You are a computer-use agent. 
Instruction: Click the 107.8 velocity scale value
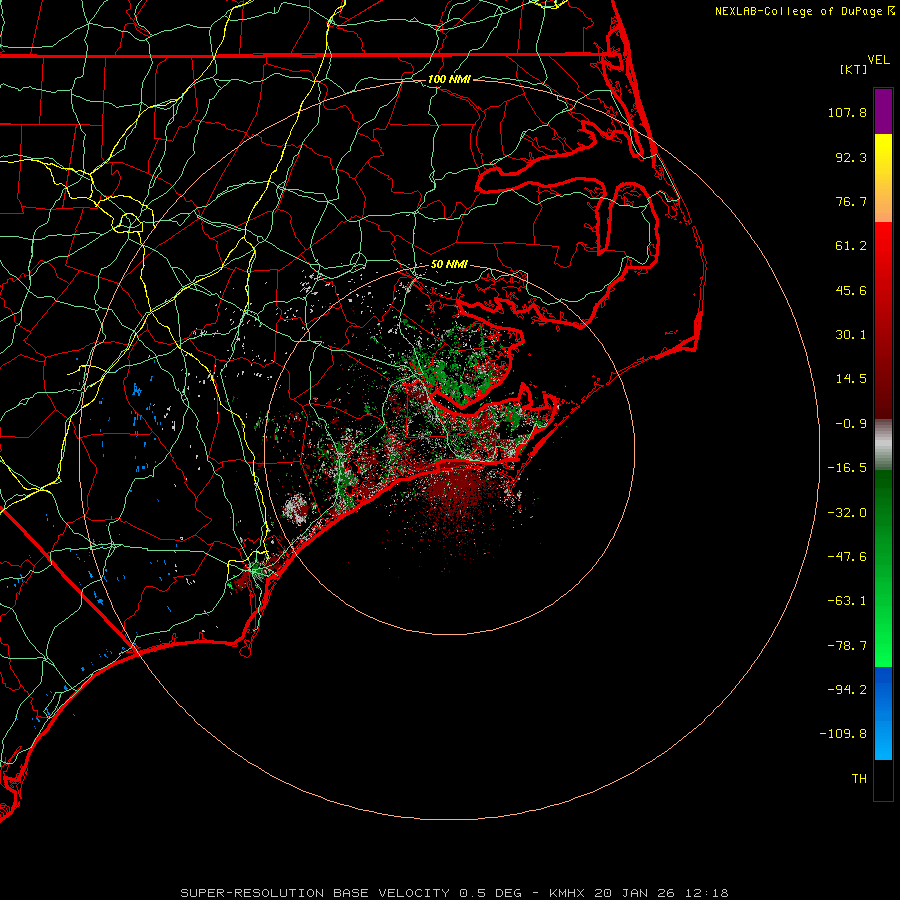[847, 112]
